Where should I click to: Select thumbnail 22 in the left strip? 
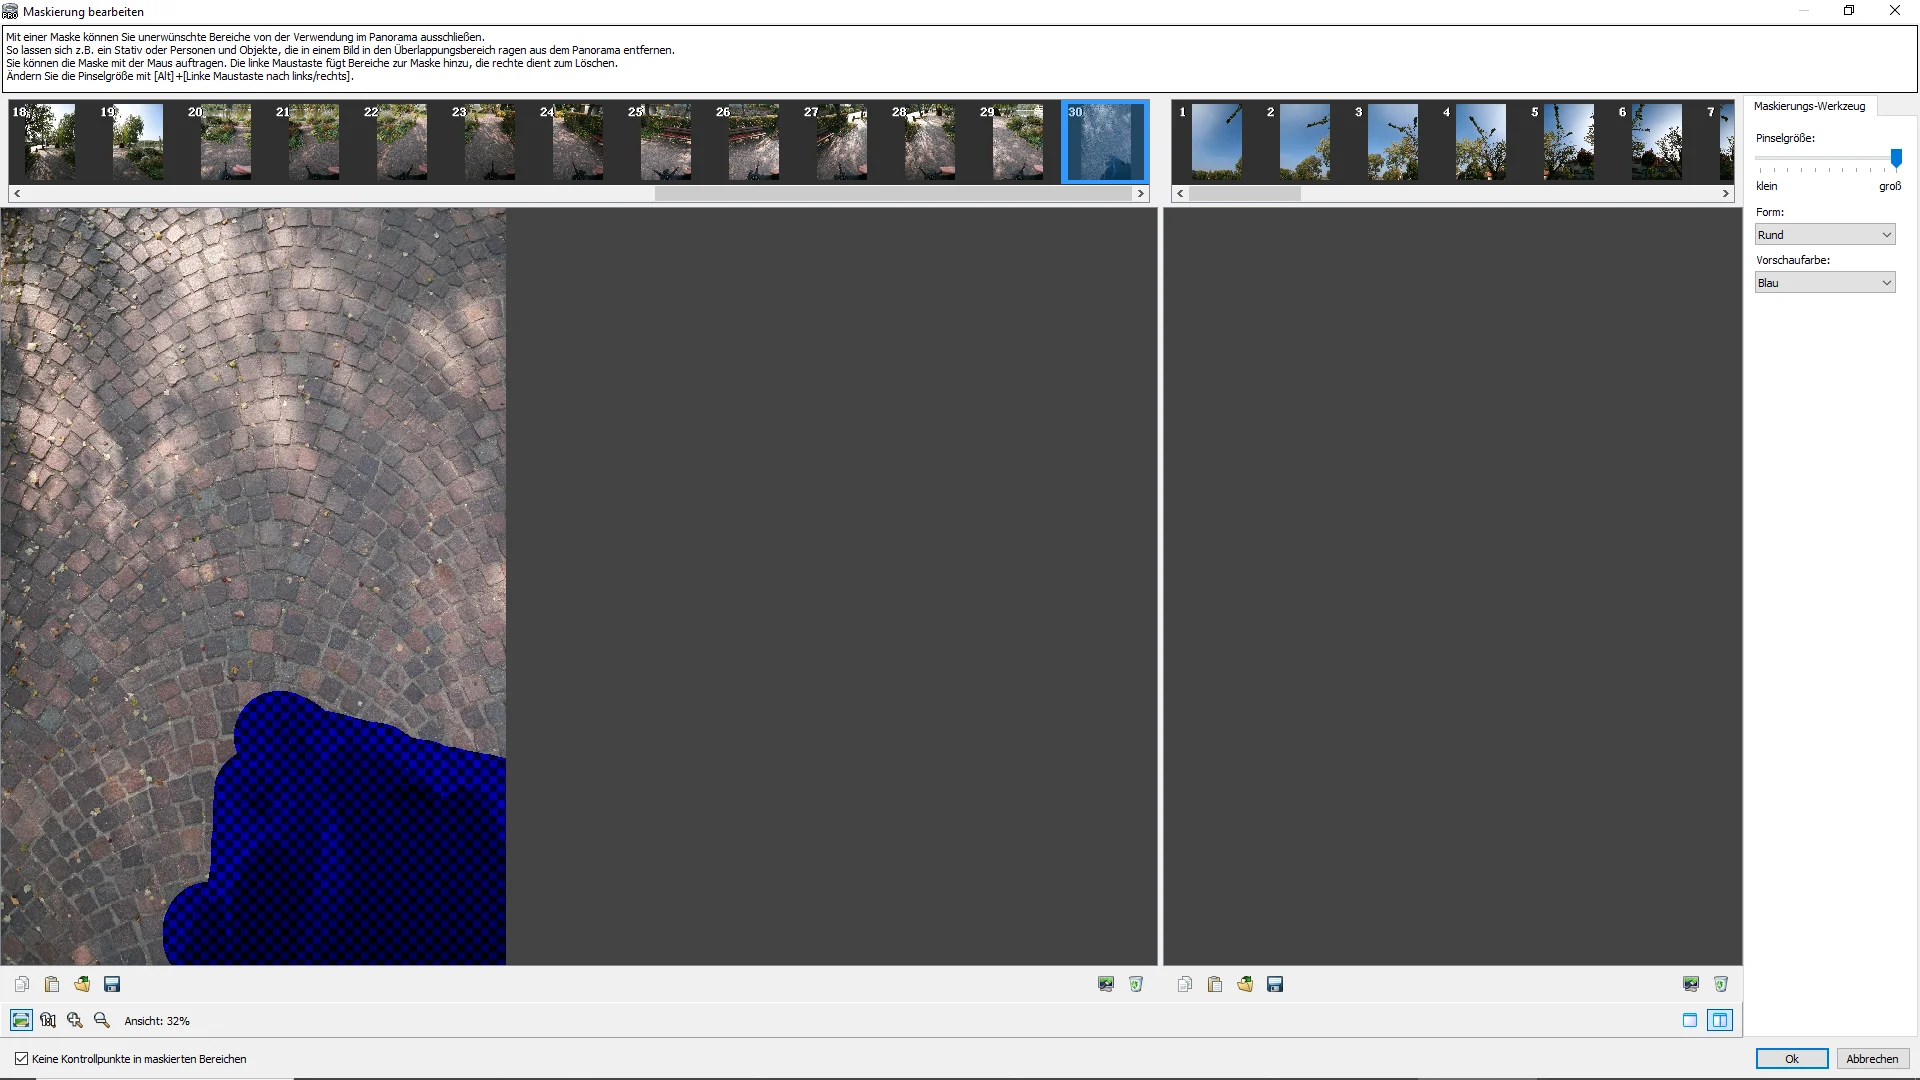tap(402, 142)
